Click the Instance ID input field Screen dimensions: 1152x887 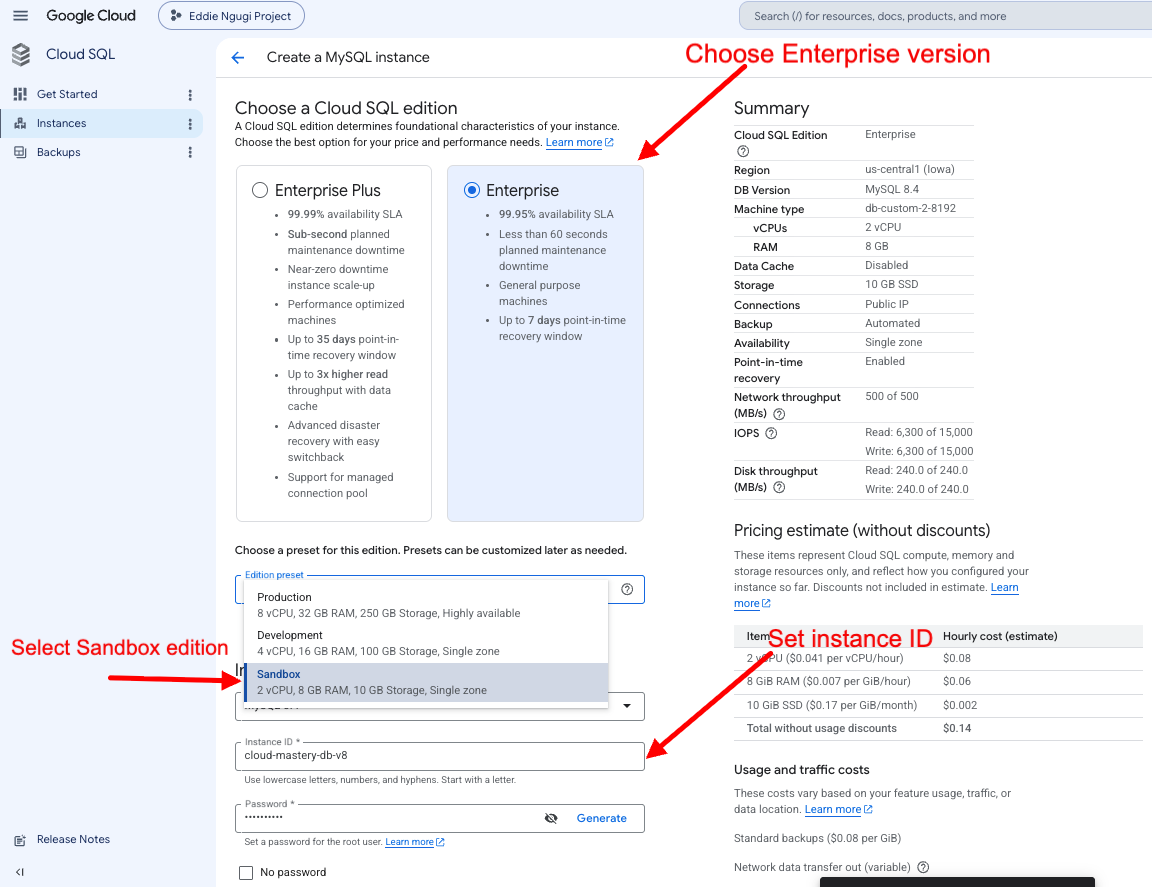click(x=439, y=755)
